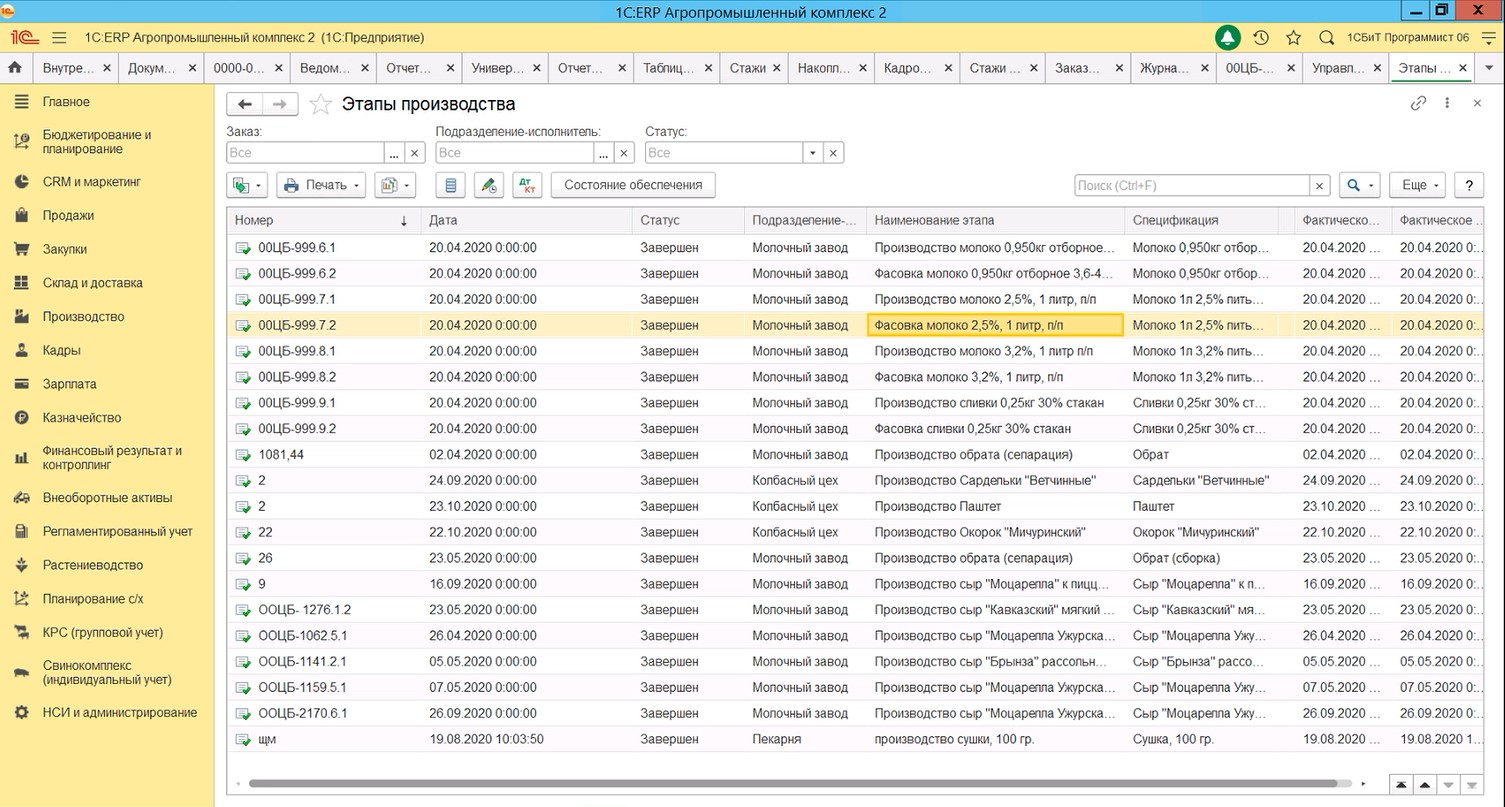Clear the Заказ filter field
The width and height of the screenshot is (1505, 807).
415,153
